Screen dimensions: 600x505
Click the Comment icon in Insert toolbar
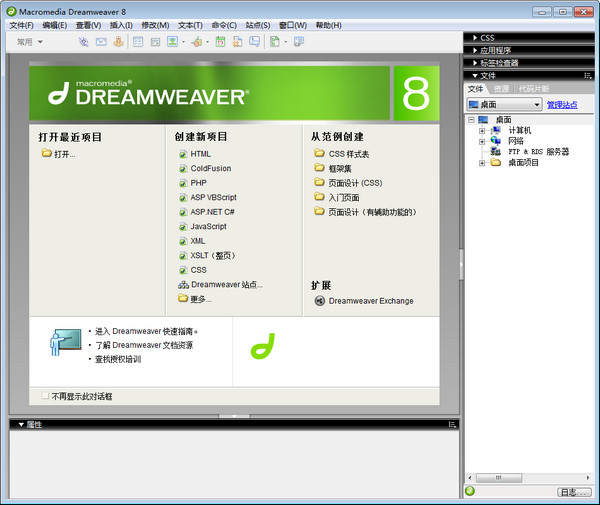[255, 42]
